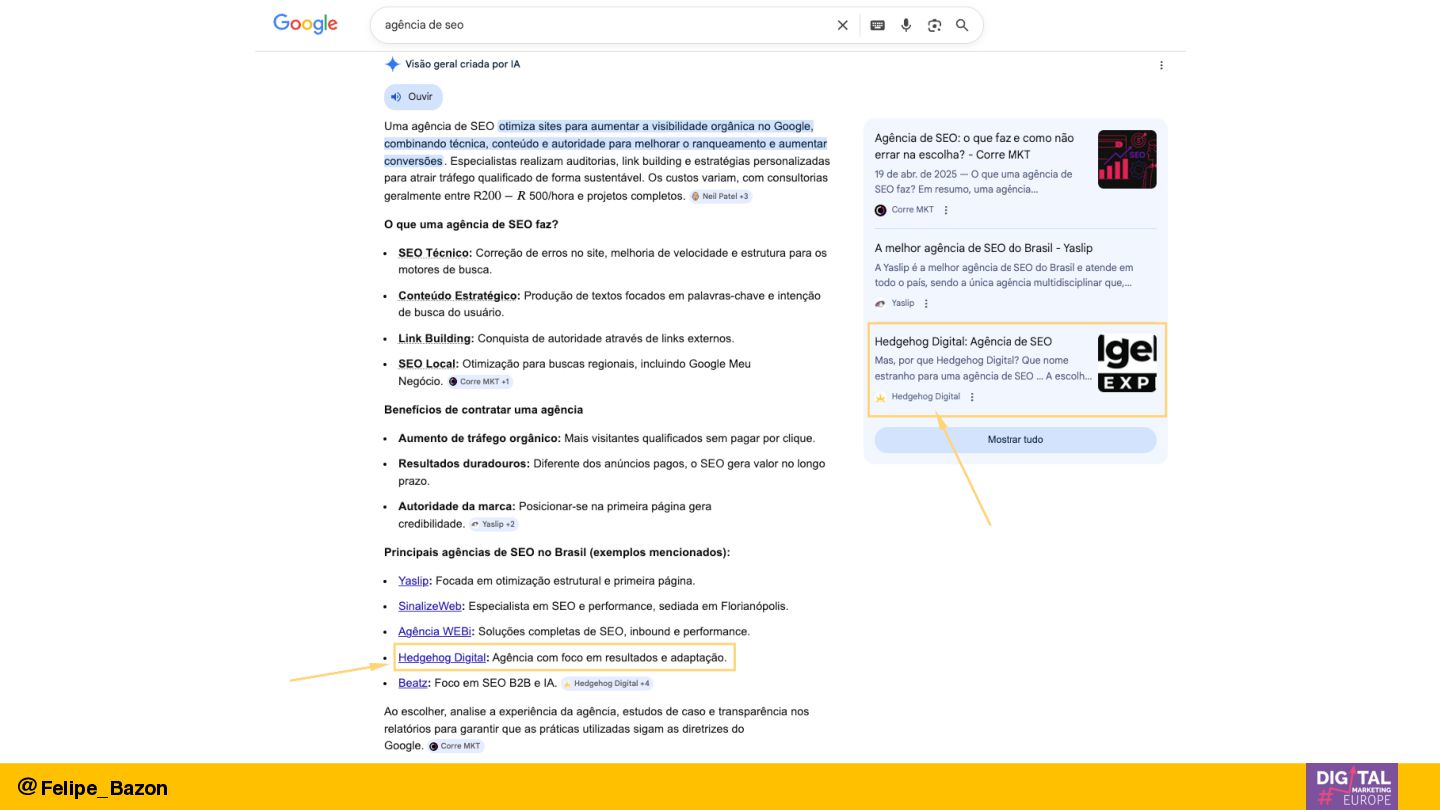1440x810 pixels.
Task: Open the on-screen keyboard icon
Action: (x=877, y=25)
